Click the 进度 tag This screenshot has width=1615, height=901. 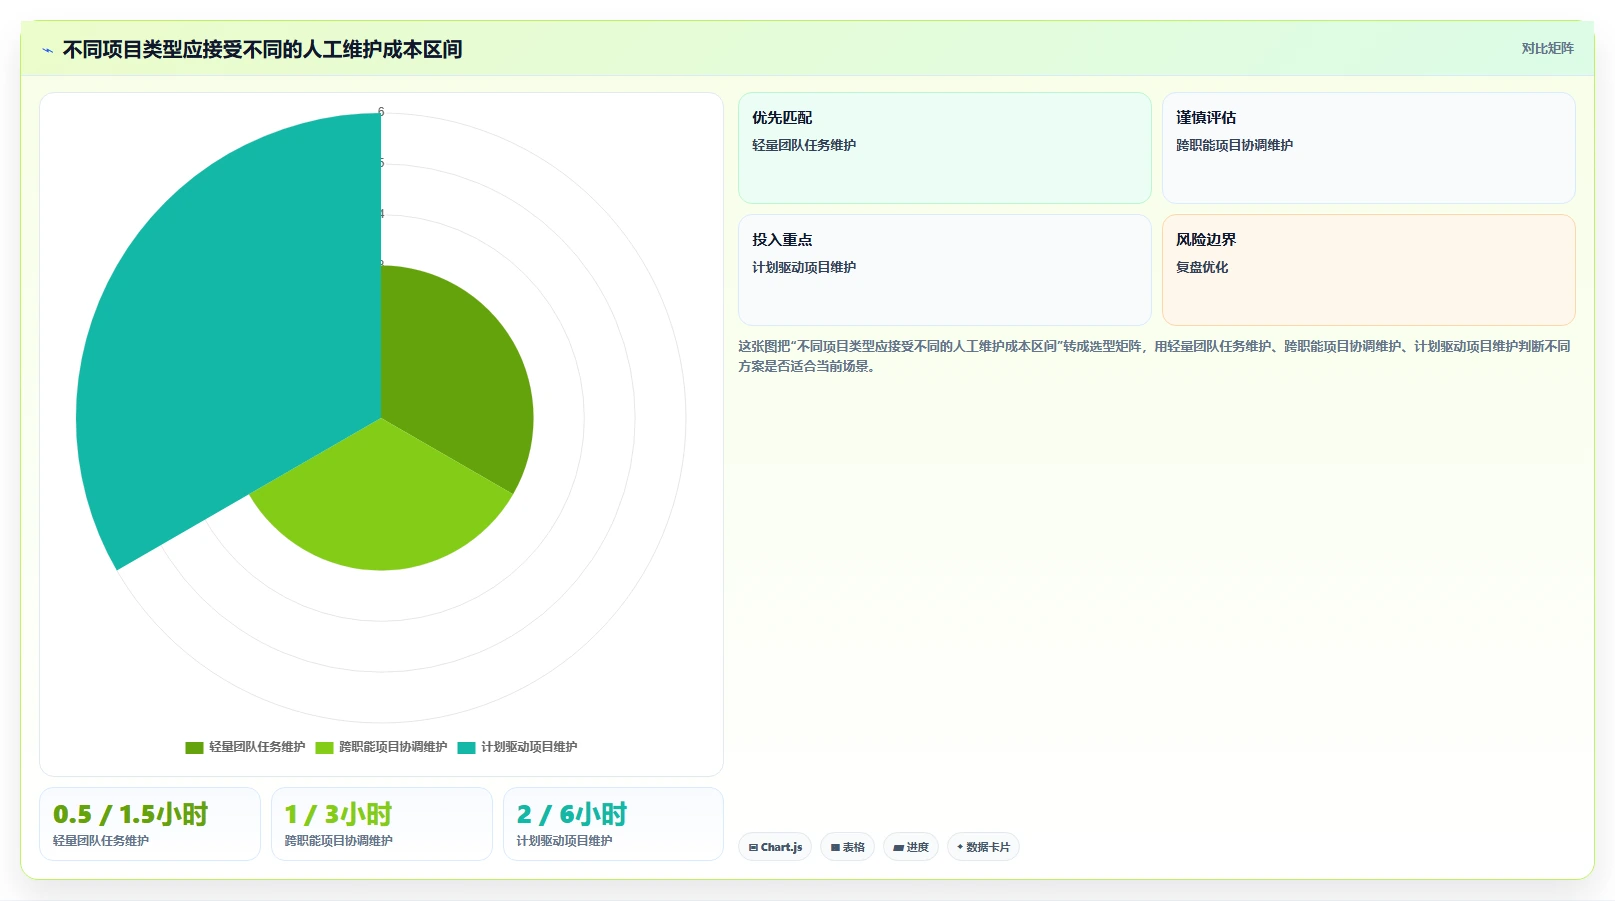[x=910, y=847]
